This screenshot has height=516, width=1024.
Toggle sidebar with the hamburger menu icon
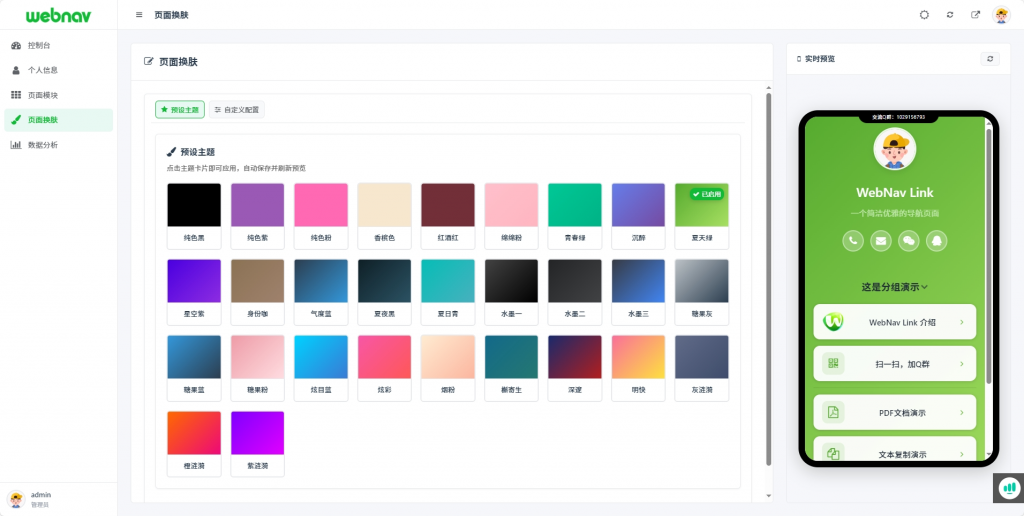point(139,15)
